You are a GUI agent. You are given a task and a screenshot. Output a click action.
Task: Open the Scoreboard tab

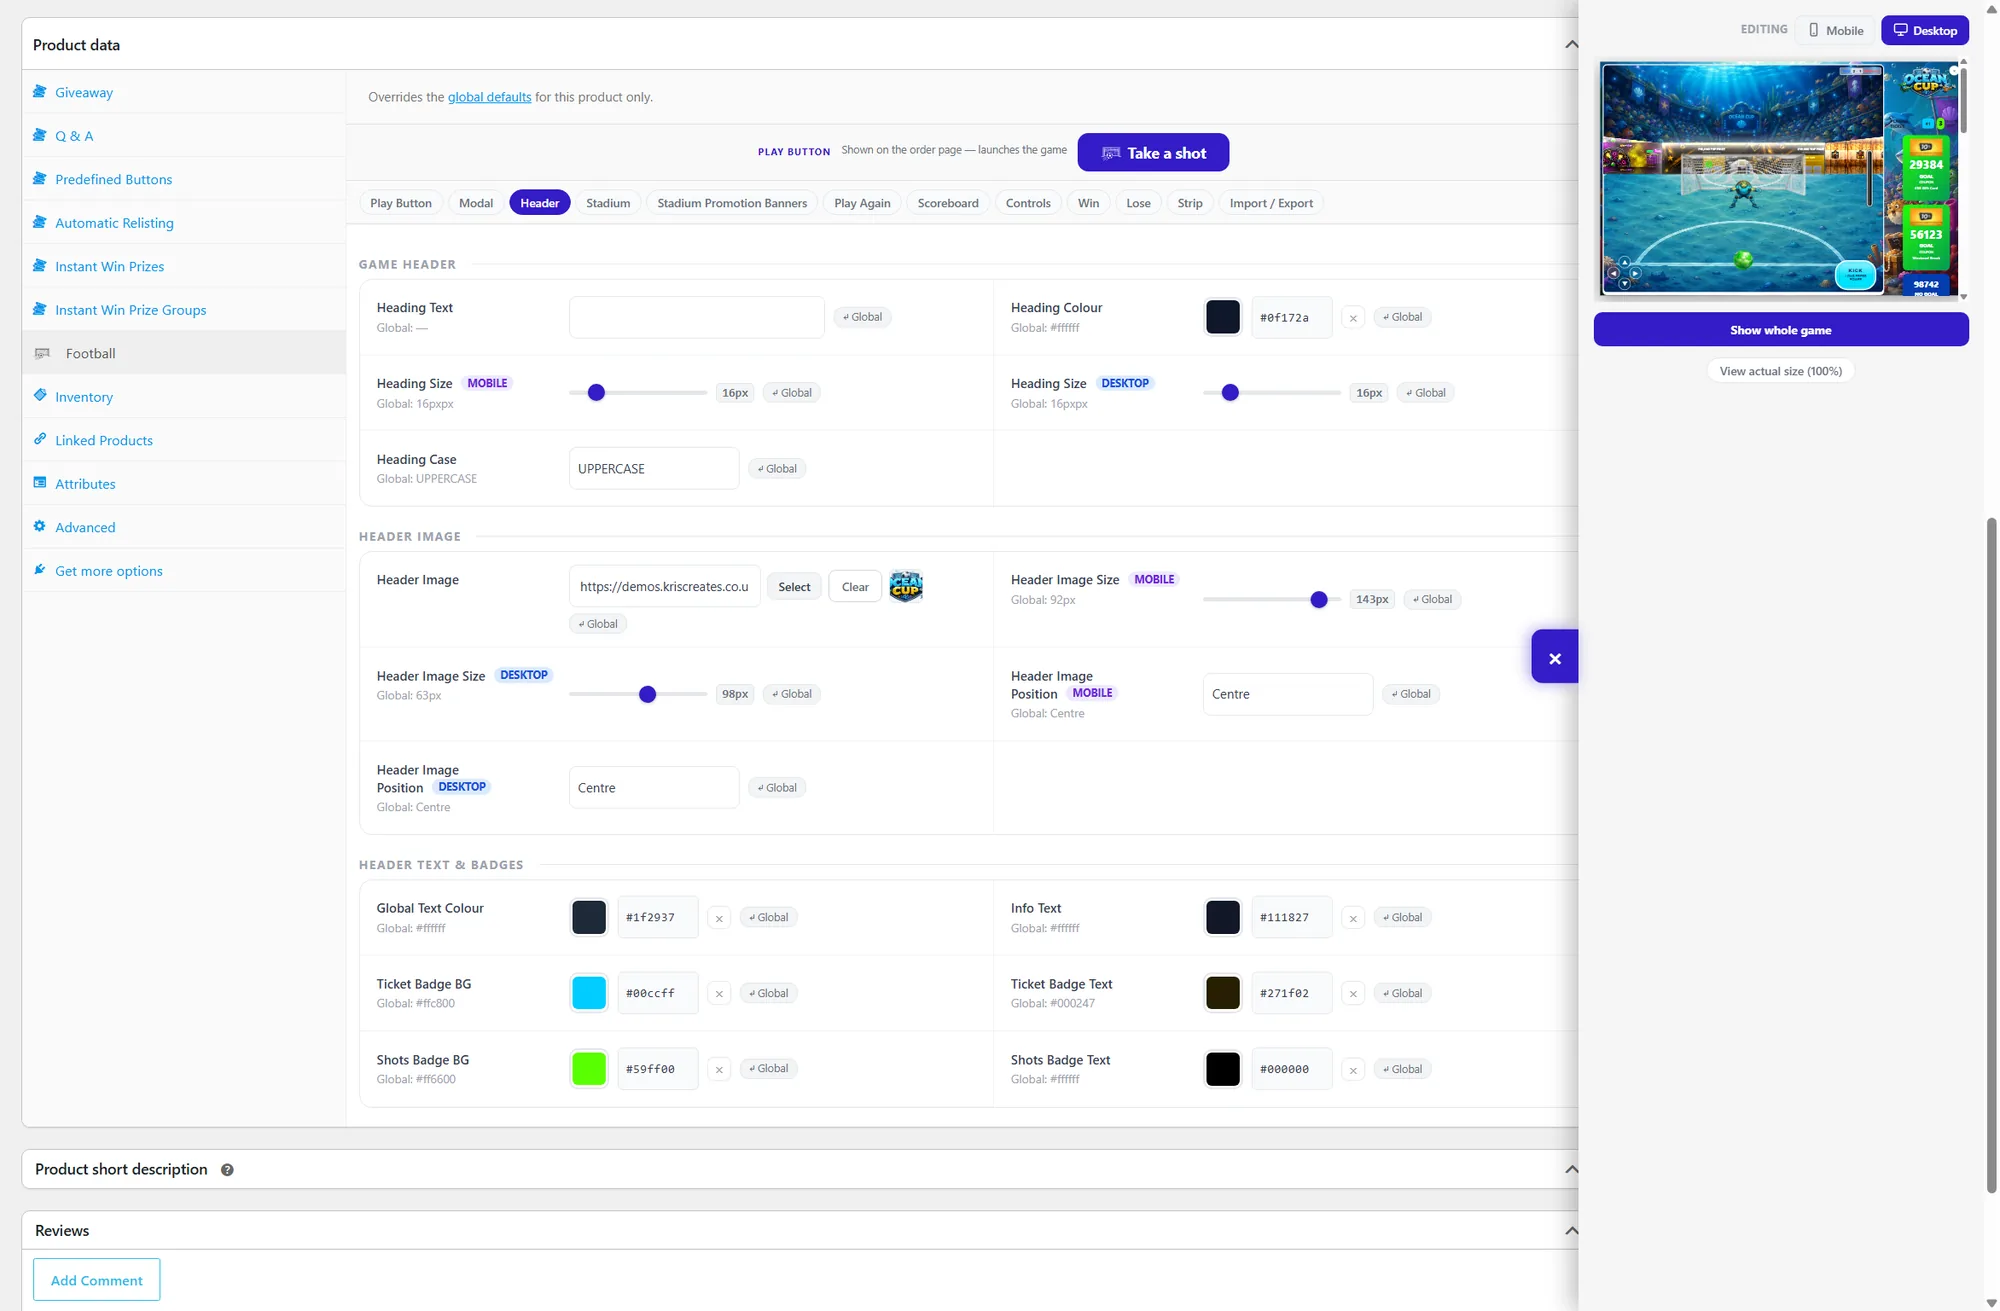click(x=948, y=203)
